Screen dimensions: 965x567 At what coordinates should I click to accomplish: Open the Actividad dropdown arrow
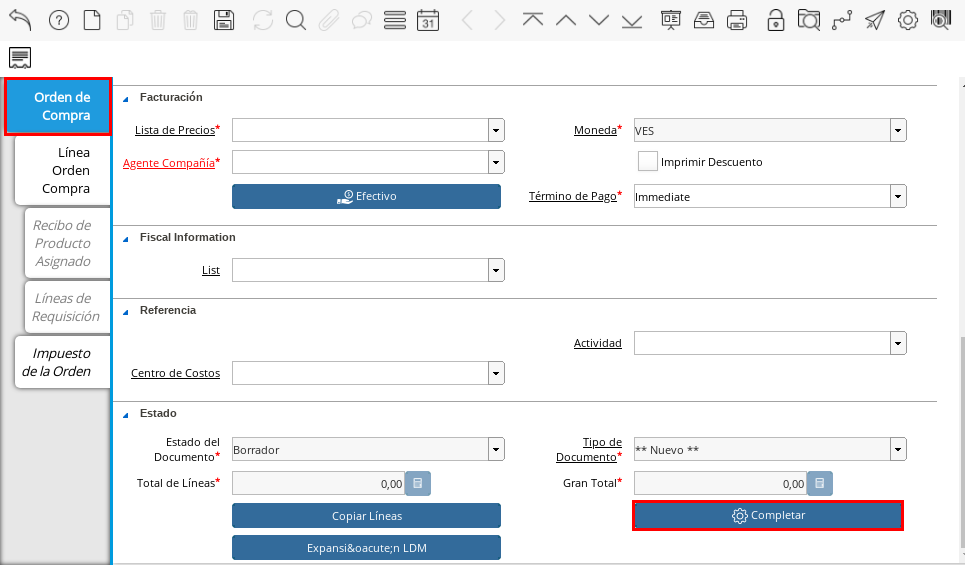(898, 343)
